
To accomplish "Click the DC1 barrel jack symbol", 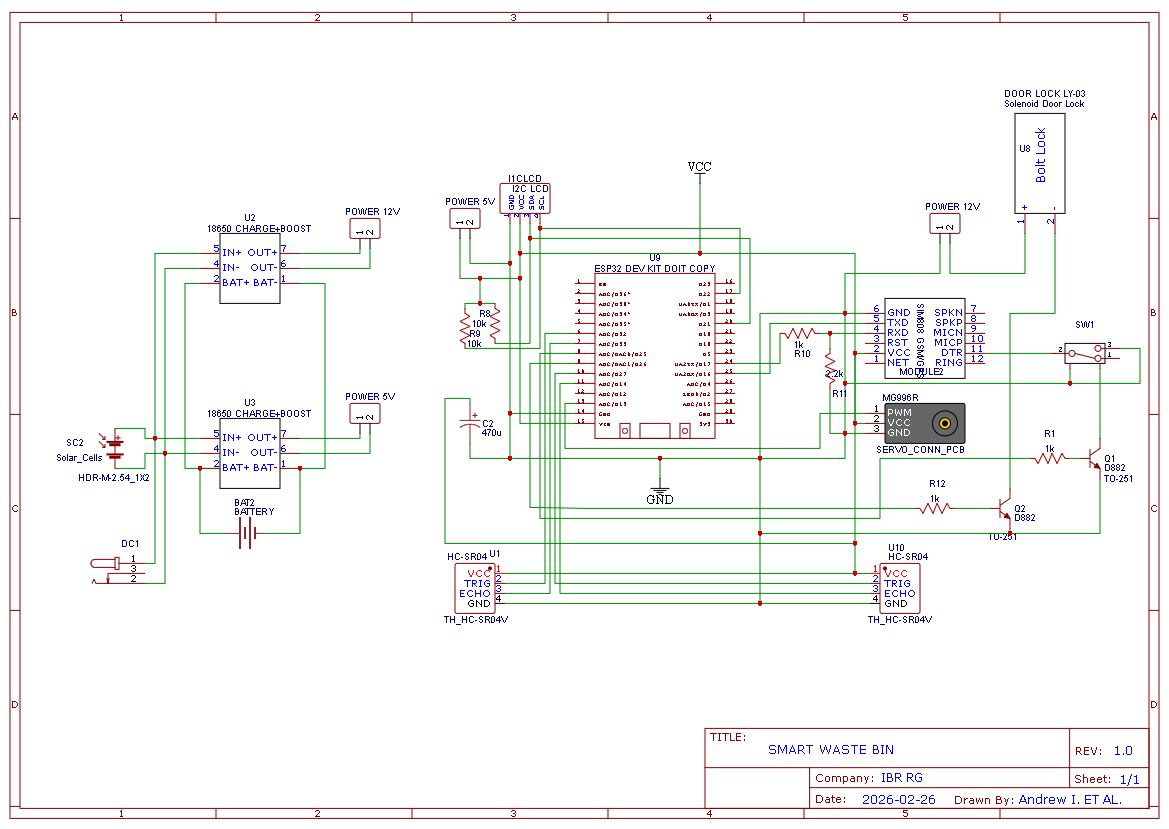I will click(117, 569).
